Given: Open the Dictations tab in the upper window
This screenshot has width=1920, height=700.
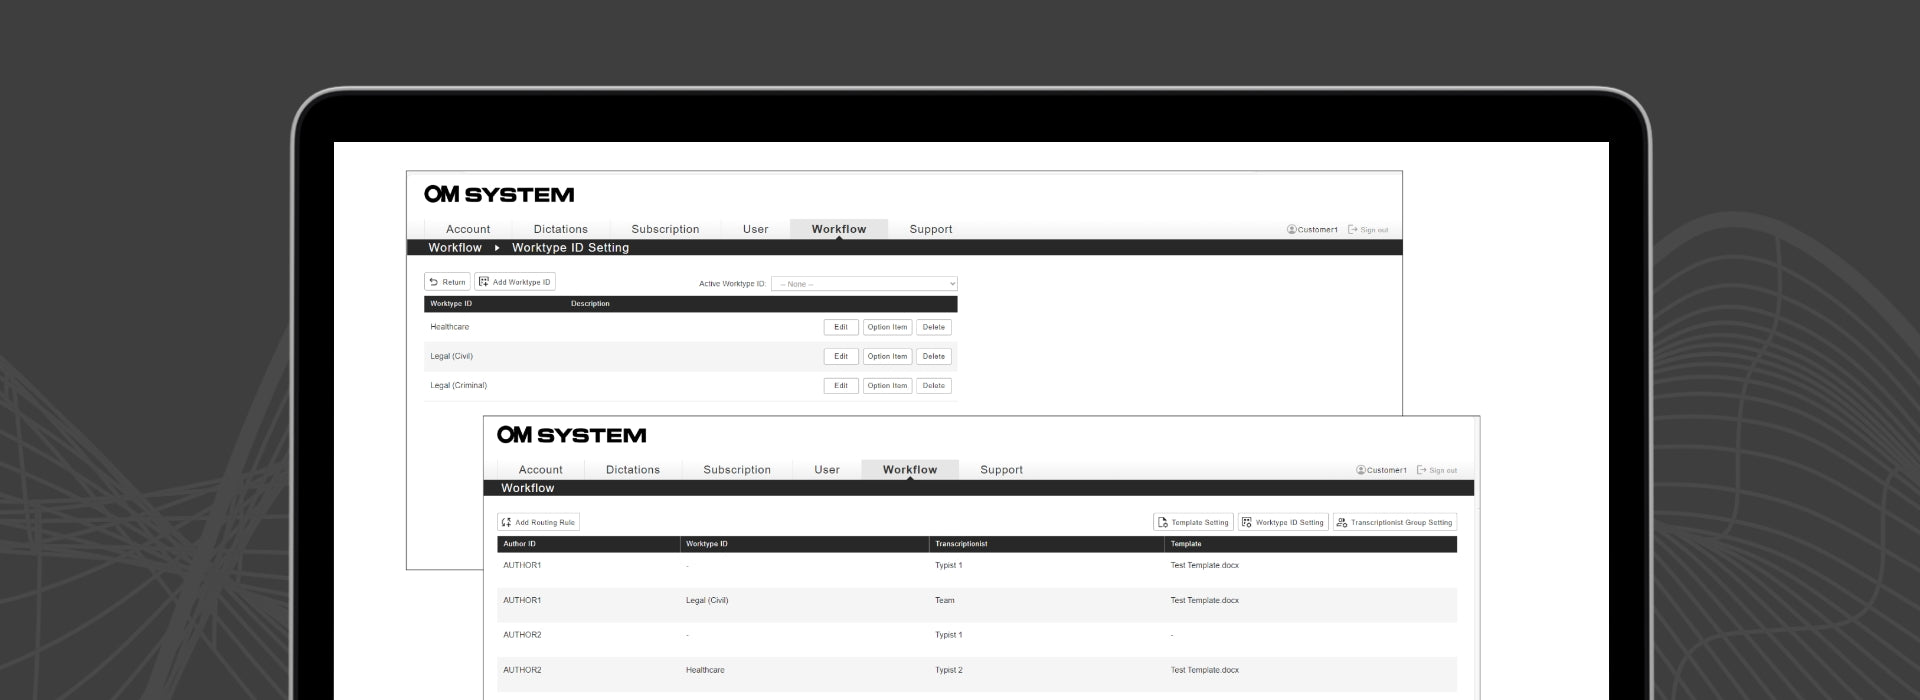Looking at the screenshot, I should 560,229.
